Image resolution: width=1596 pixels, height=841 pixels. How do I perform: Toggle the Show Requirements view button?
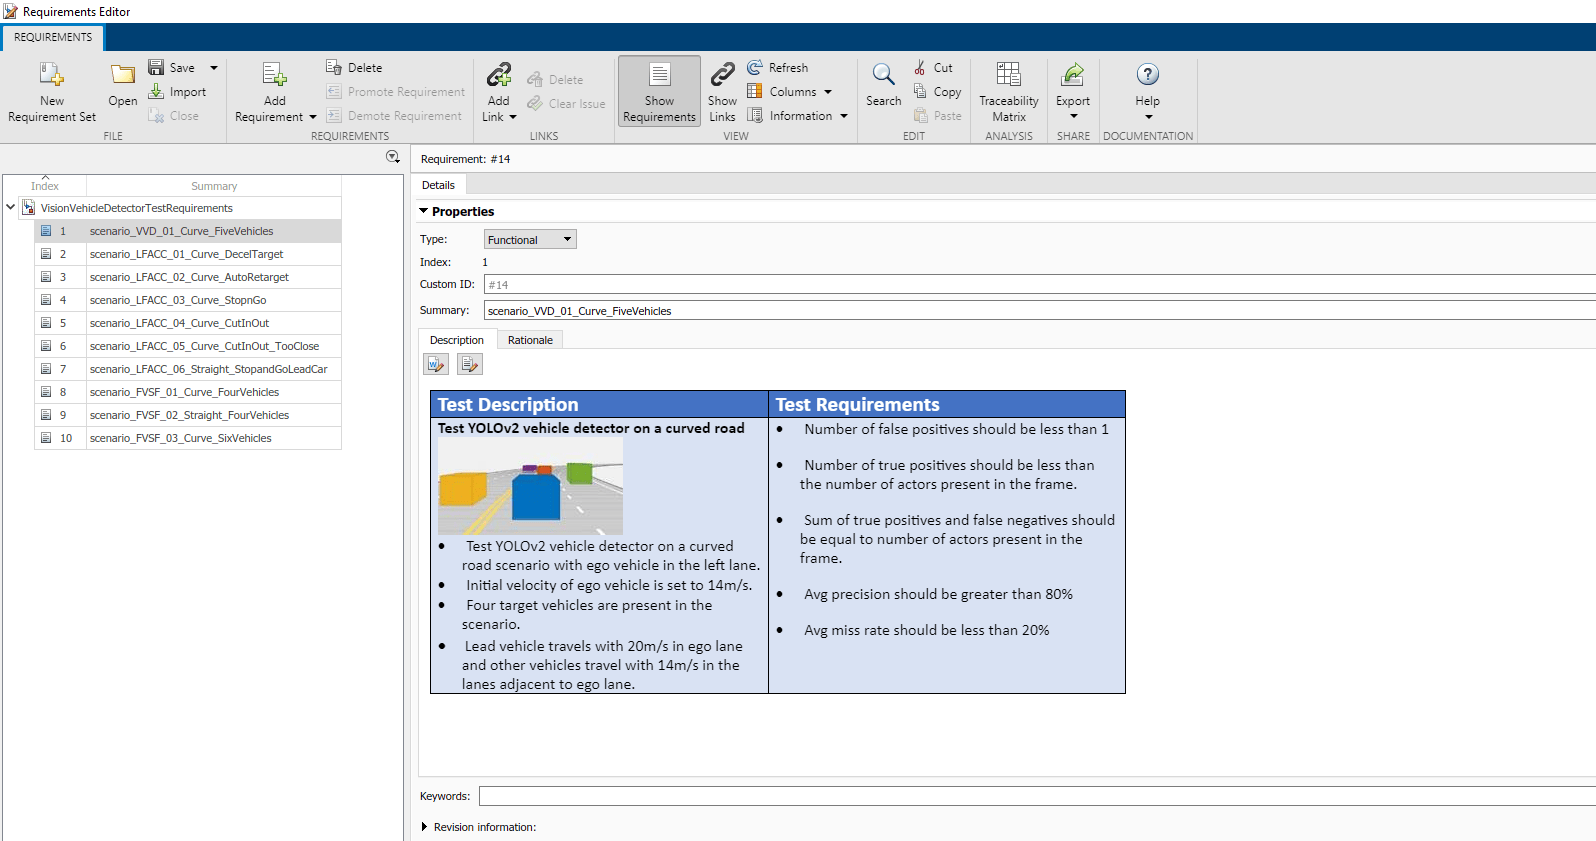pos(659,91)
